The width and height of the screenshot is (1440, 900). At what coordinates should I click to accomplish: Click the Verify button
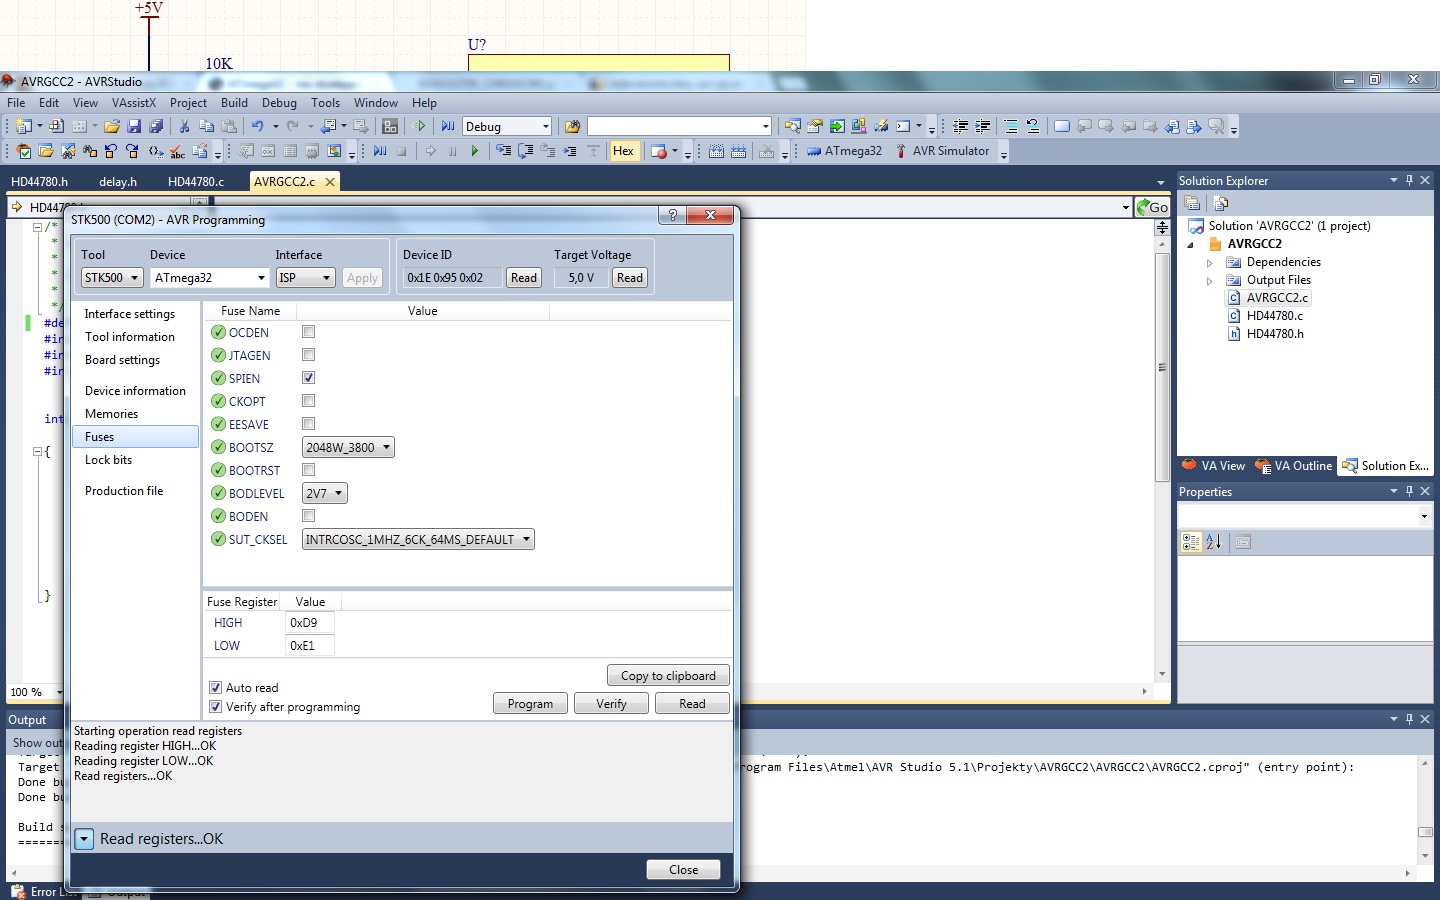click(x=611, y=704)
